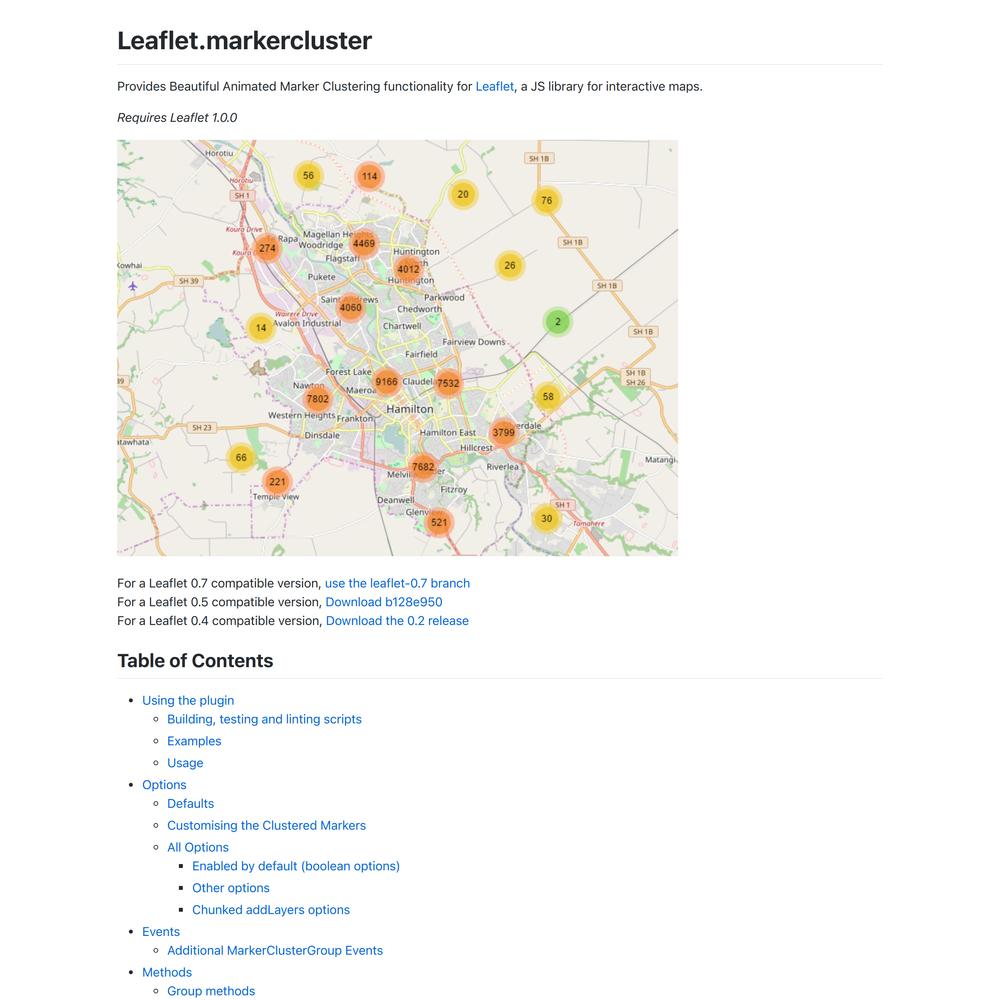
Task: Click the Table of Contents heading
Action: point(195,661)
